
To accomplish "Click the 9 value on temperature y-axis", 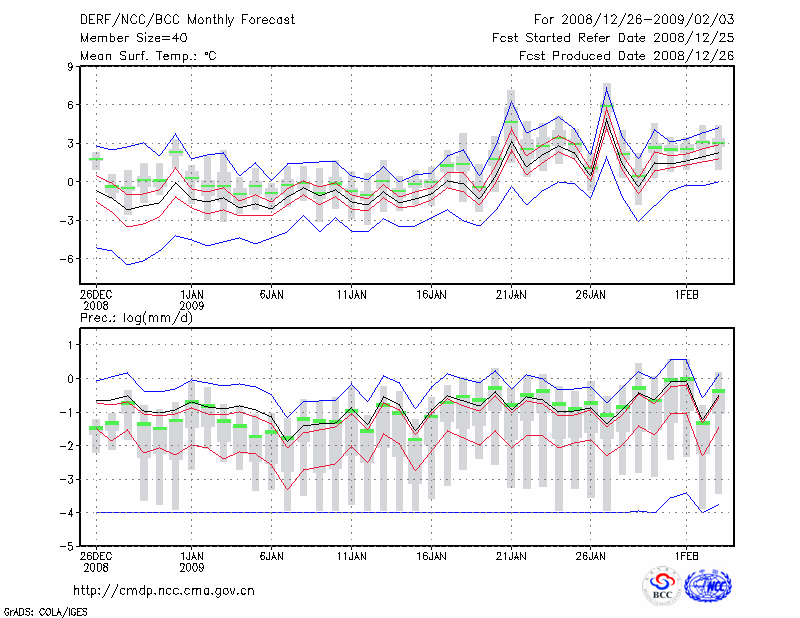I will (x=71, y=67).
